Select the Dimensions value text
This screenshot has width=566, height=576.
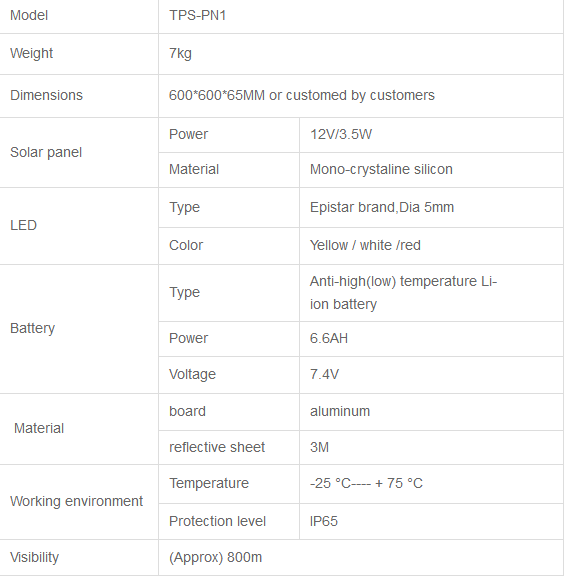[x=302, y=95]
